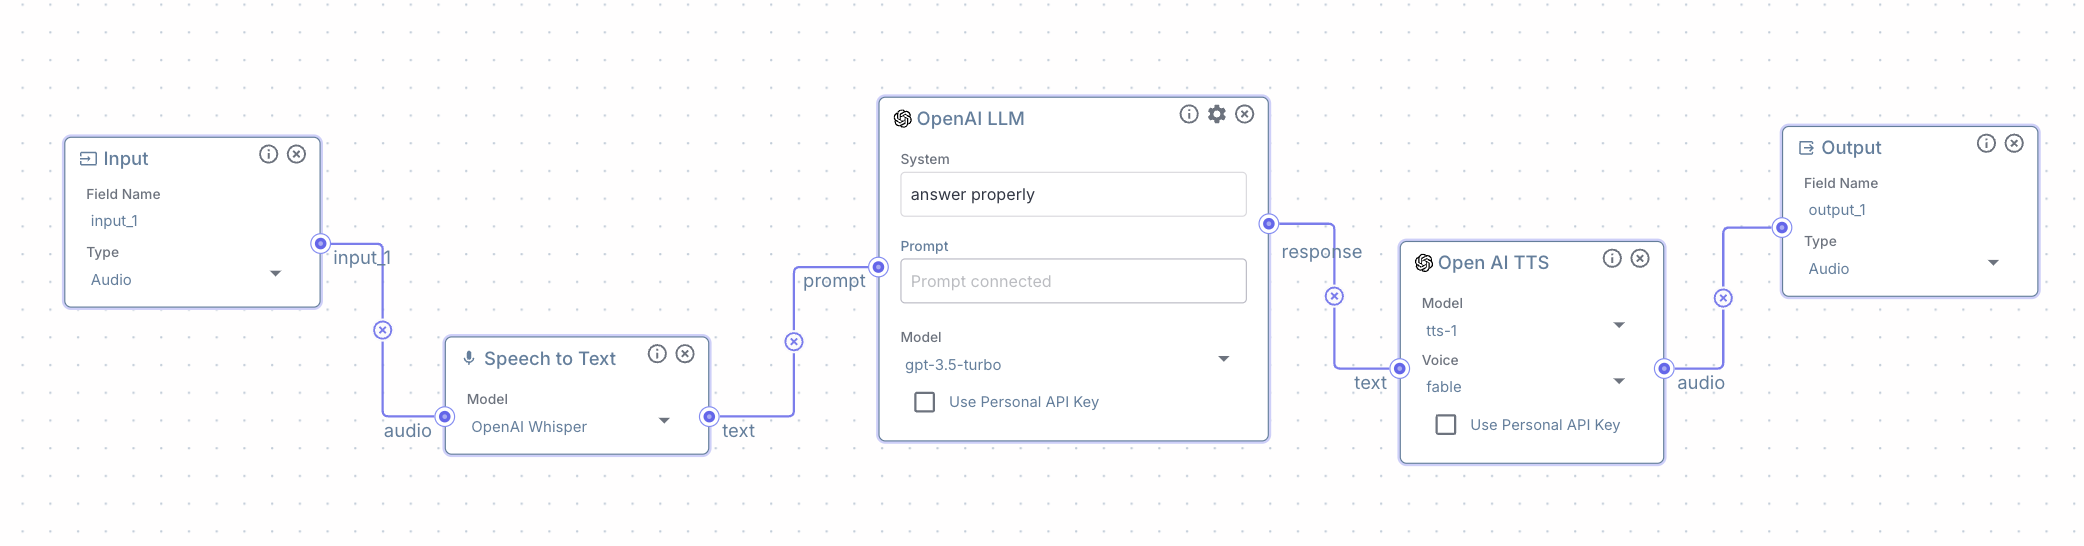Enable Use Personal API Key in Open AI TTS
The width and height of the screenshot is (2084, 546).
click(1446, 425)
